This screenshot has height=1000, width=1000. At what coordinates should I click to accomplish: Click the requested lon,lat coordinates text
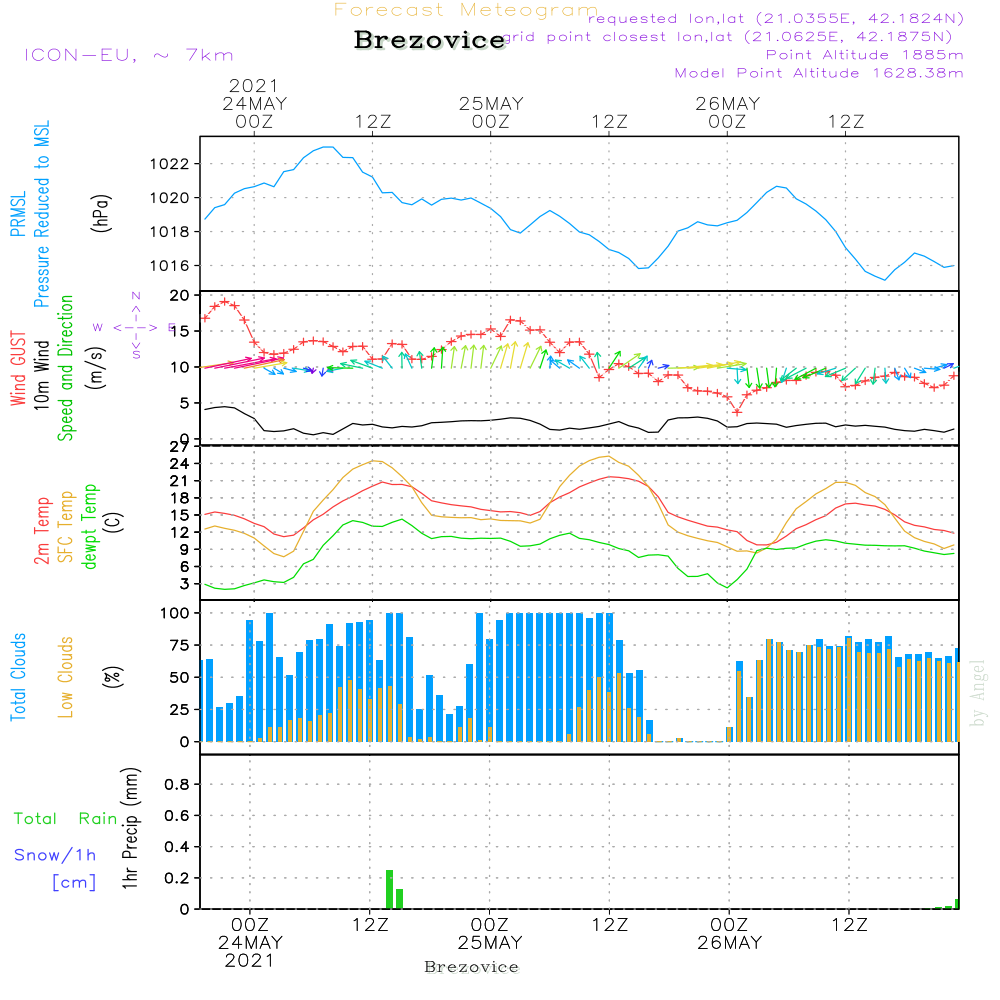776,19
